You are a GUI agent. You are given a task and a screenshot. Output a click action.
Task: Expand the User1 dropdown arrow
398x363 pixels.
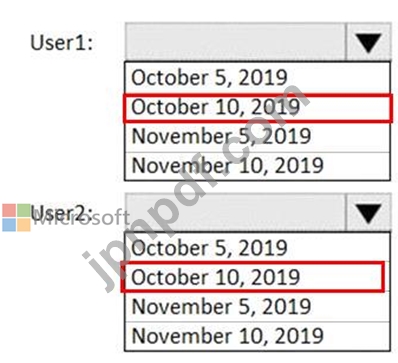[x=368, y=42]
